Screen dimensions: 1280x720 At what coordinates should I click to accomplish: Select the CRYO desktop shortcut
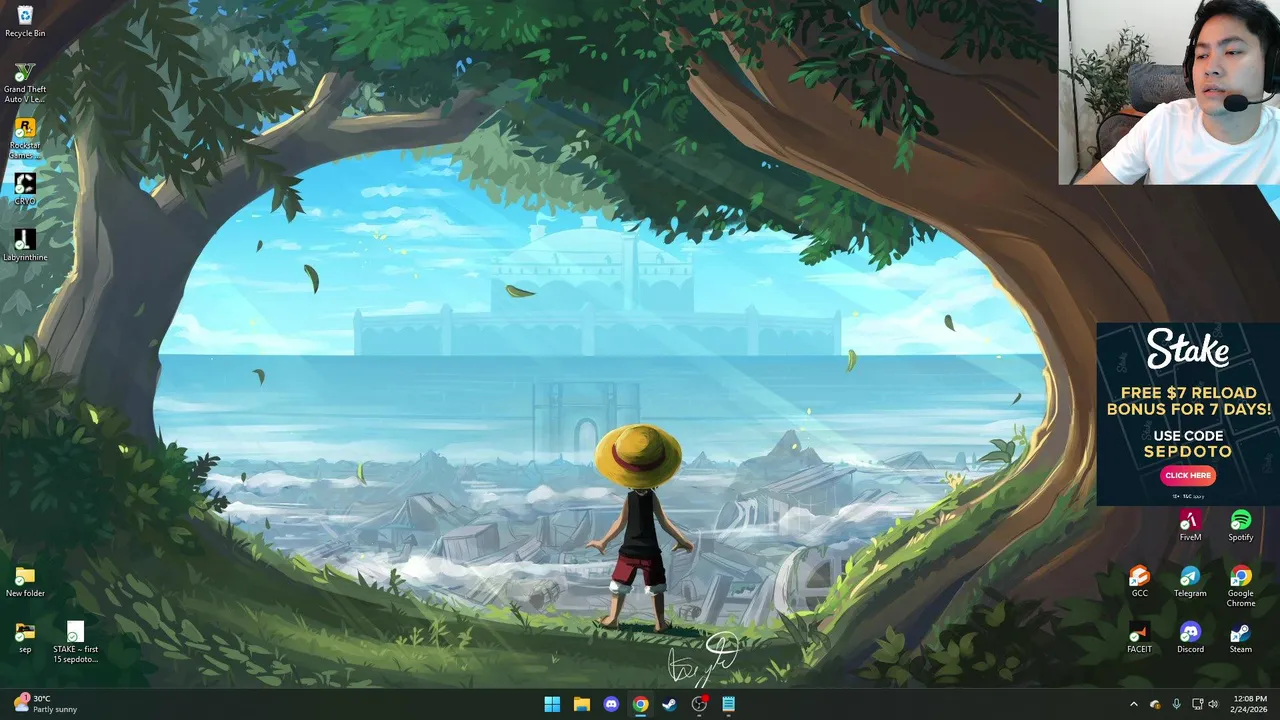pos(25,189)
